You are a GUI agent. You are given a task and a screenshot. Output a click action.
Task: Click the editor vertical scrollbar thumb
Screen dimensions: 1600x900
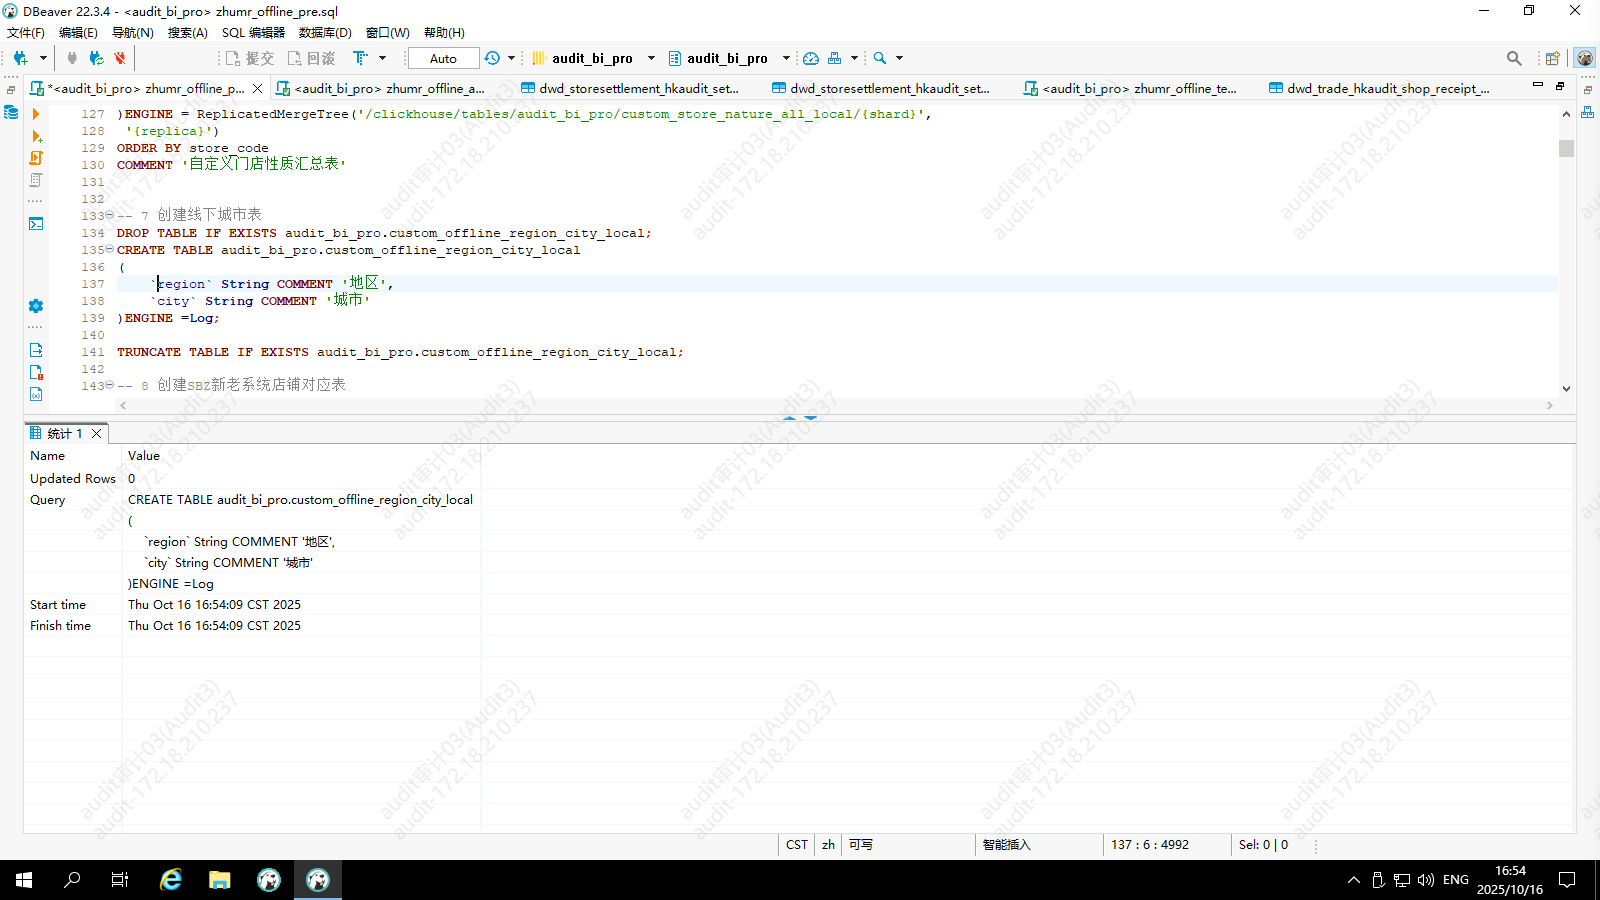[x=1566, y=149]
